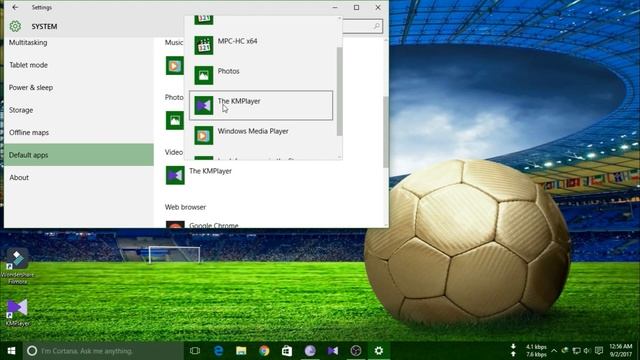This screenshot has height=360, width=640.
Task: Choose Photos from the app picker list
Action: (x=261, y=75)
